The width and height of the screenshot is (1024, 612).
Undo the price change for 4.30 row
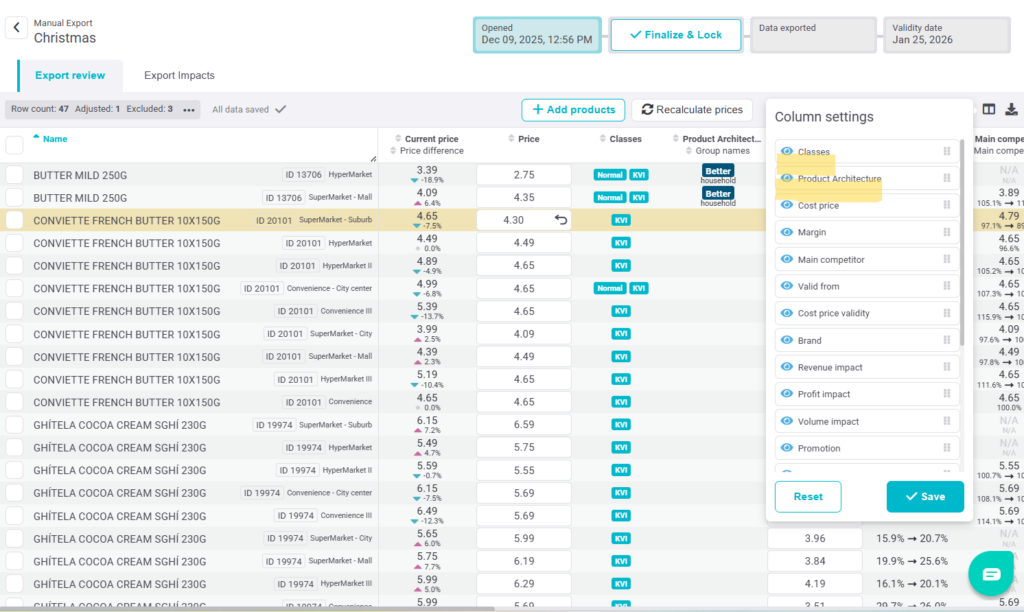tap(562, 220)
